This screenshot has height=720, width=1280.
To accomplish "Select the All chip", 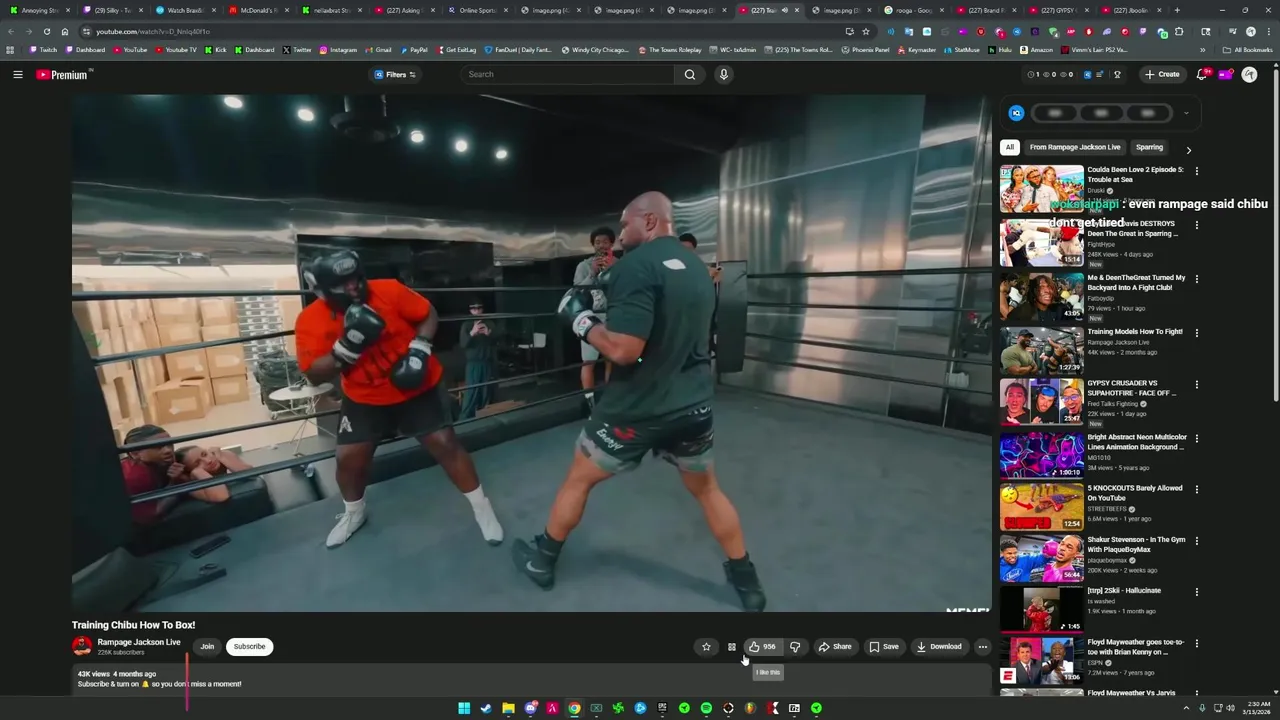I will pos(1009,147).
